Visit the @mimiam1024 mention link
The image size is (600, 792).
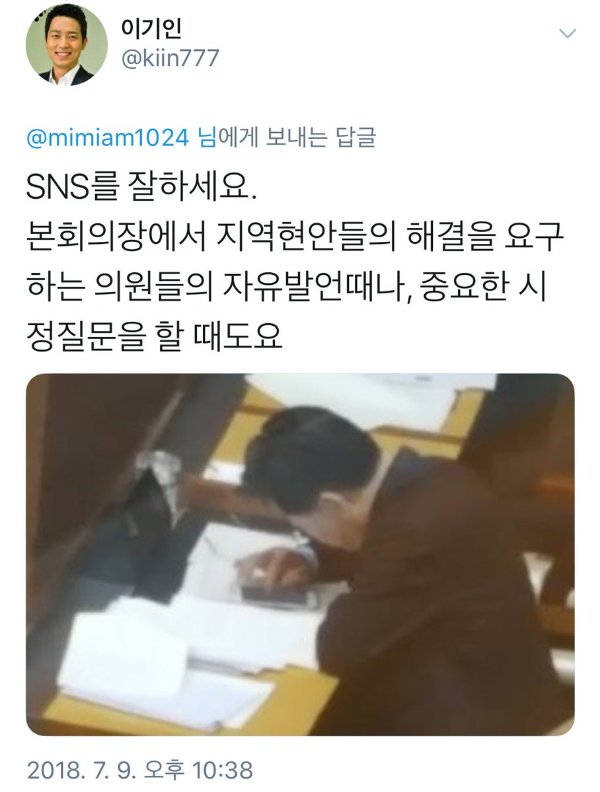(x=108, y=138)
